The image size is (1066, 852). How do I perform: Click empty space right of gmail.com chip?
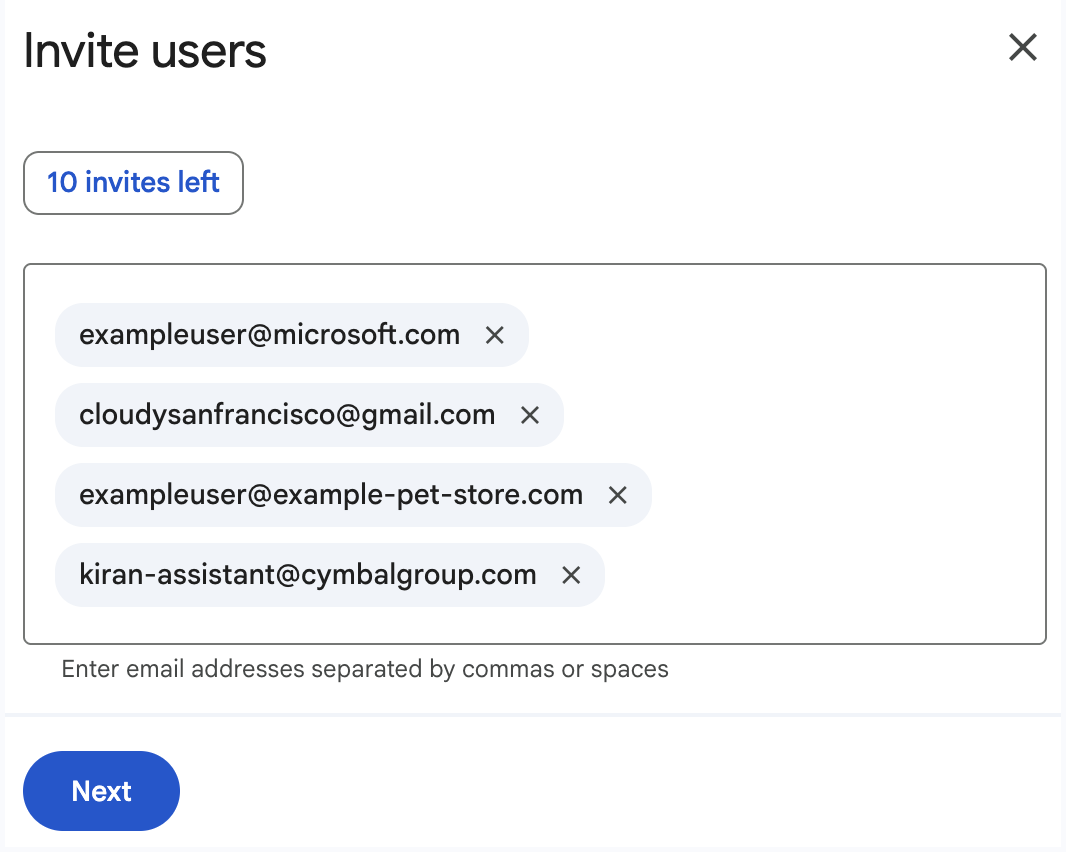(x=800, y=415)
